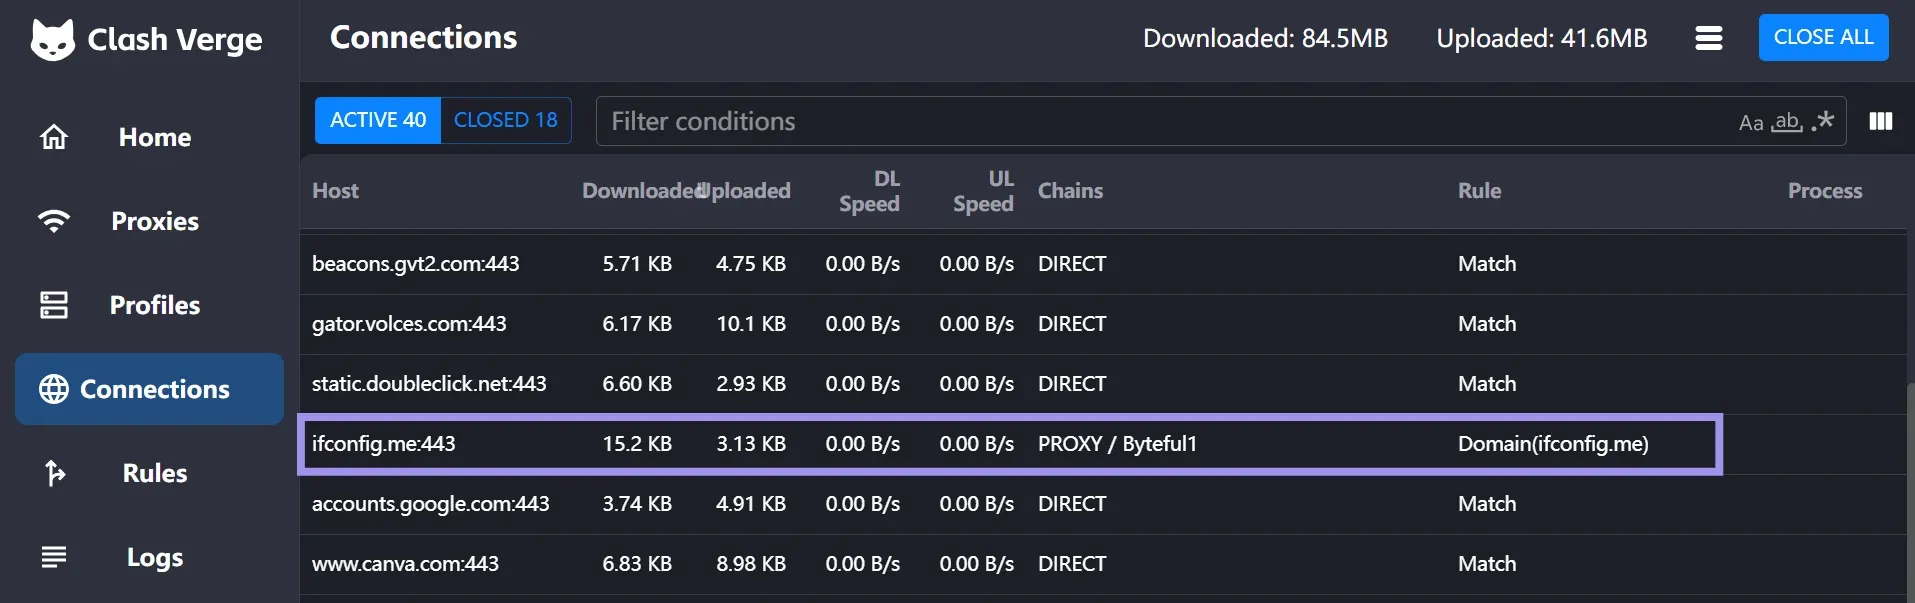Viewport: 1915px width, 603px height.
Task: Select the gator.volces.com:443 connection
Action: [1102, 324]
